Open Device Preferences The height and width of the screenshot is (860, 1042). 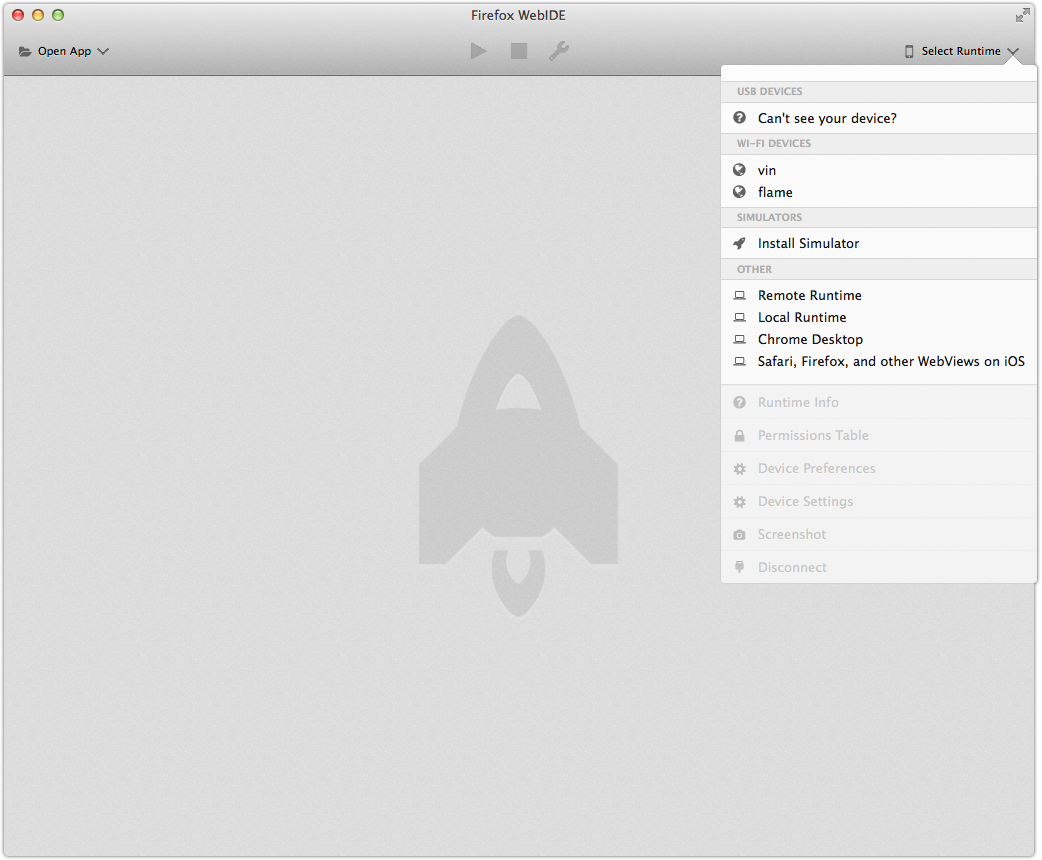[x=879, y=469]
